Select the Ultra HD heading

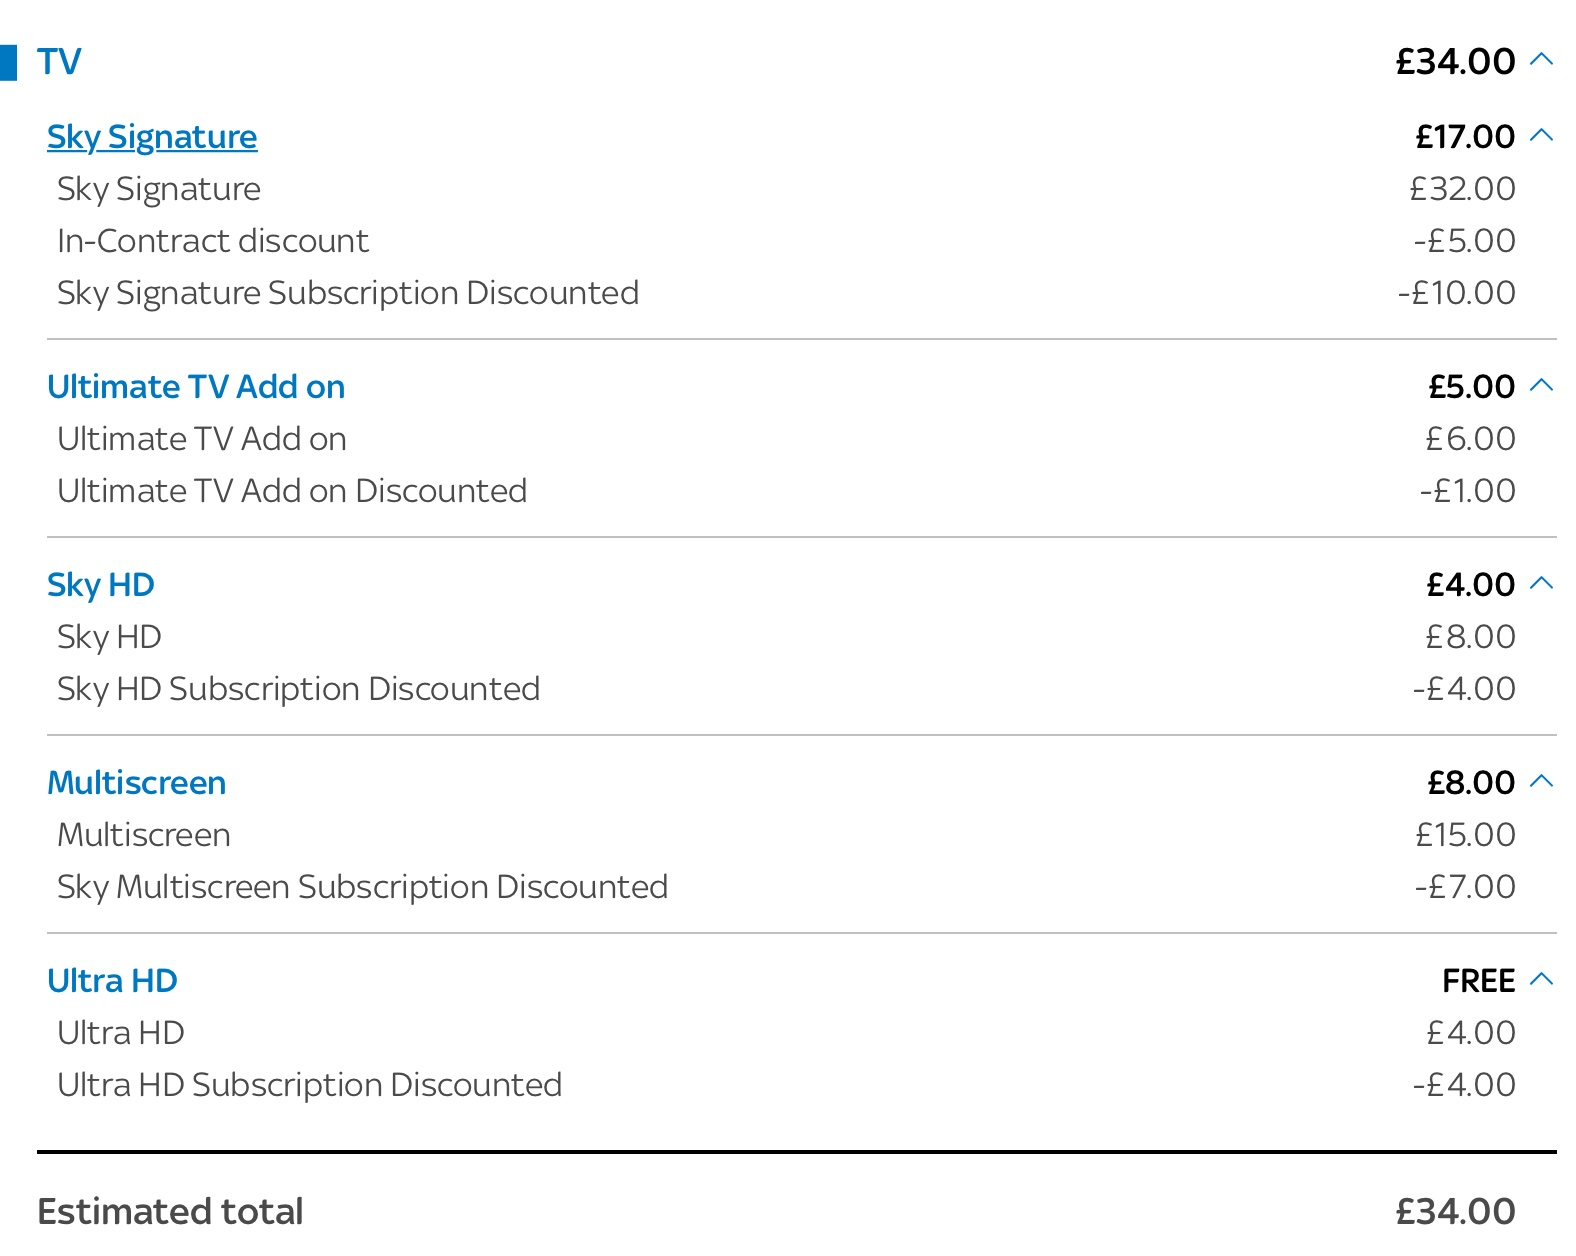(112, 981)
